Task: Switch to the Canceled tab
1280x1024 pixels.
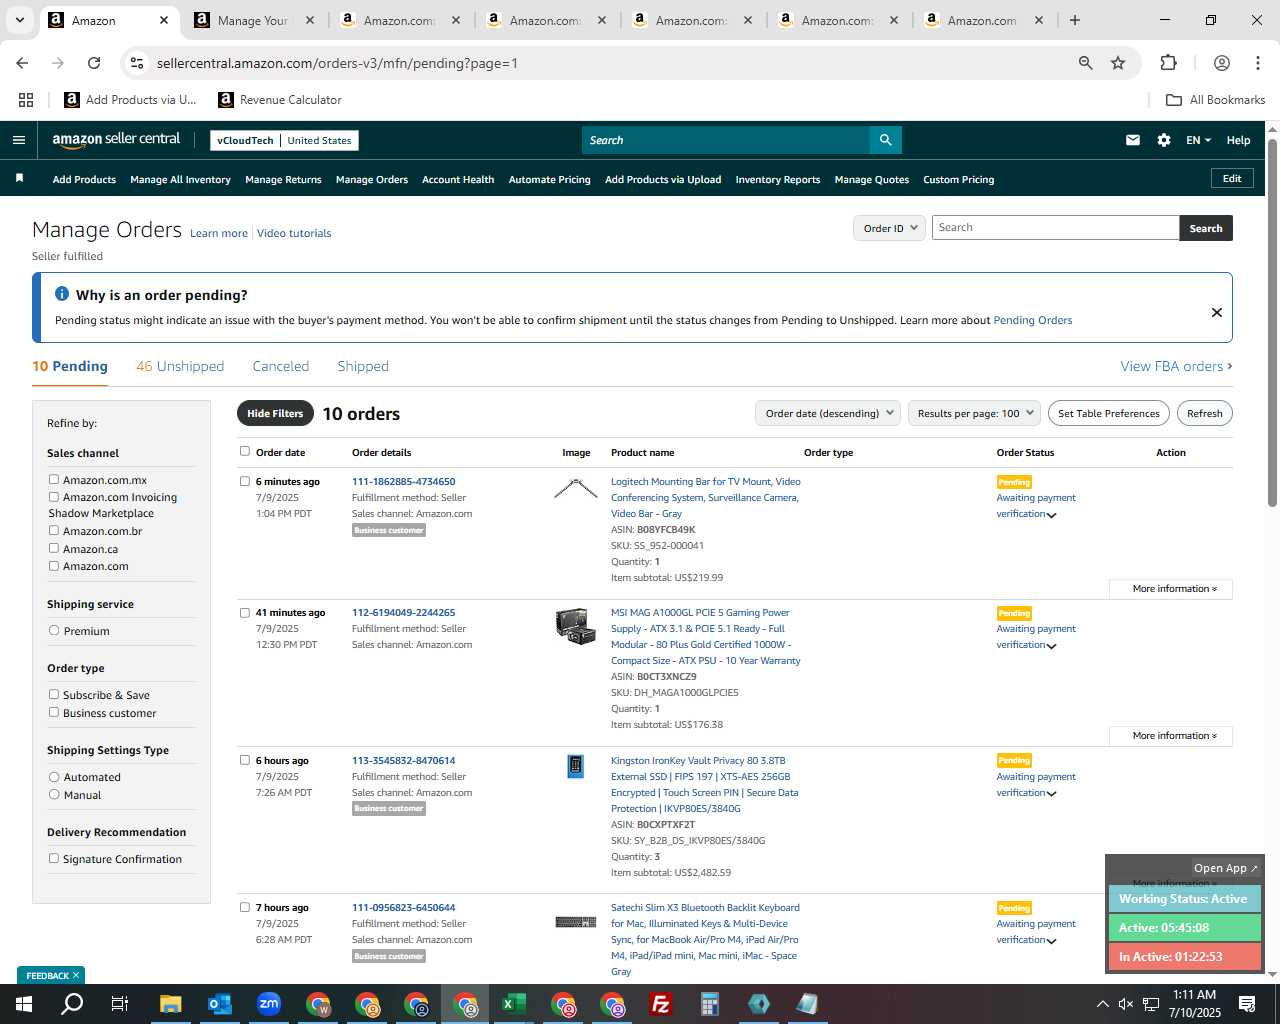Action: pyautogui.click(x=281, y=366)
